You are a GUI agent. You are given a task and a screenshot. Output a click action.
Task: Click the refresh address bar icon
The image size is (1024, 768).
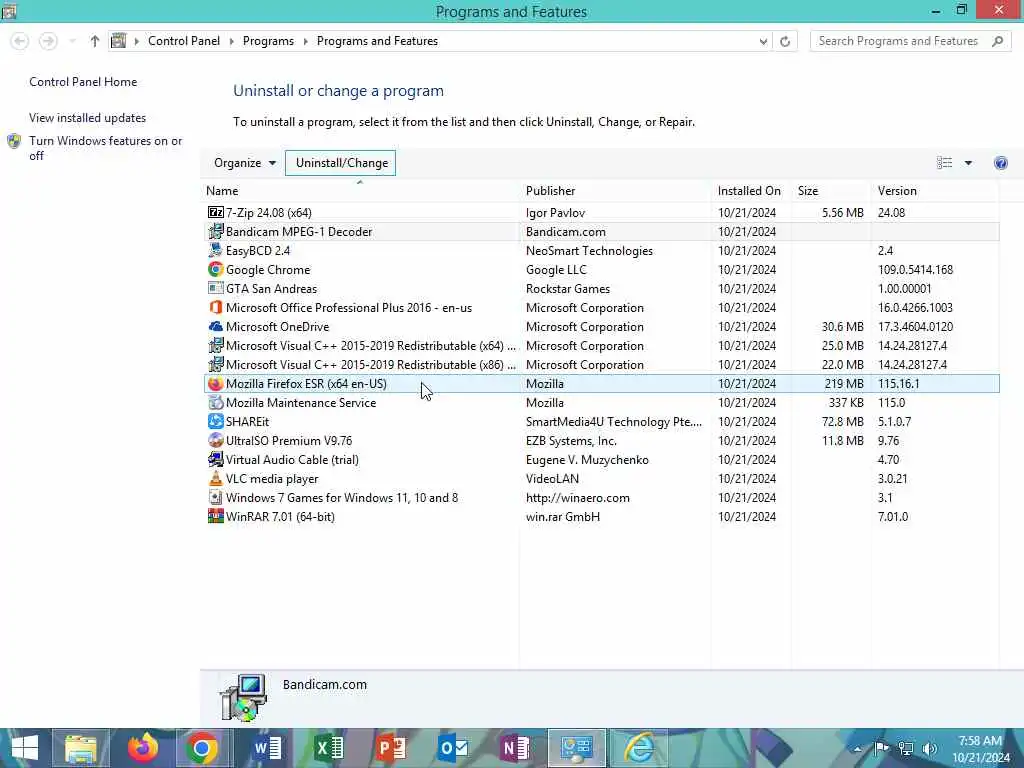[x=785, y=41]
